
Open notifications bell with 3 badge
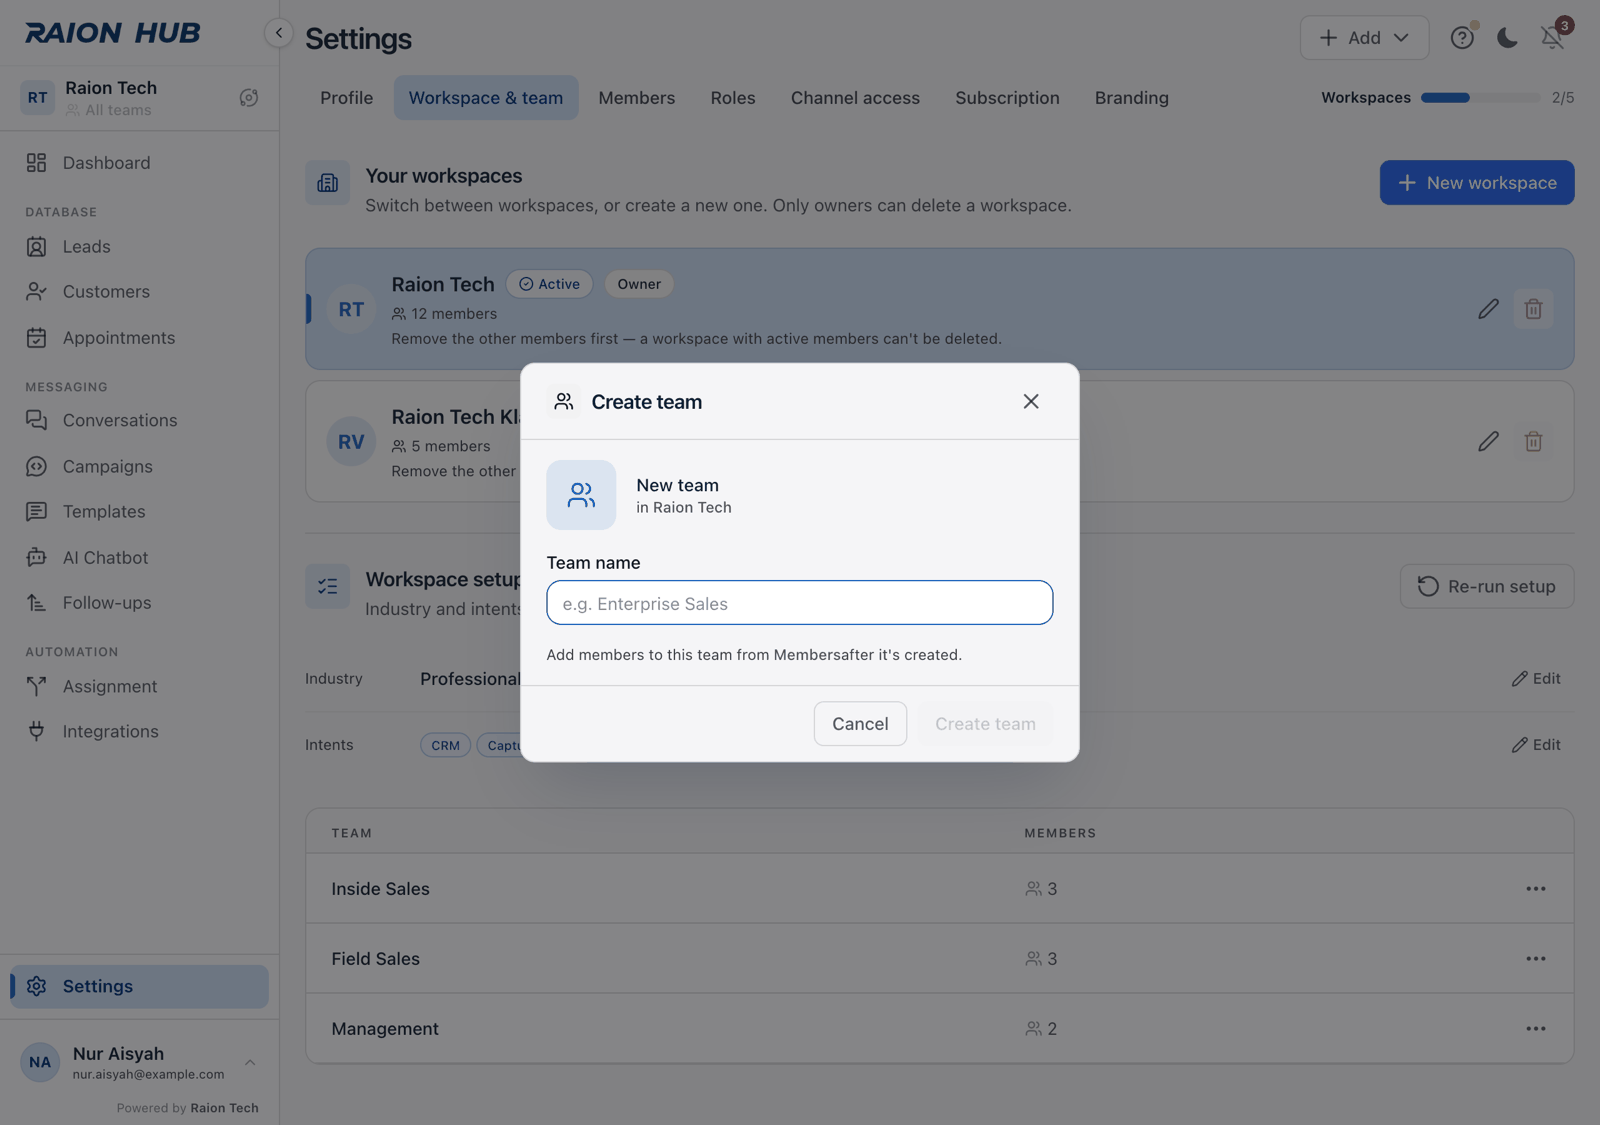pyautogui.click(x=1552, y=38)
